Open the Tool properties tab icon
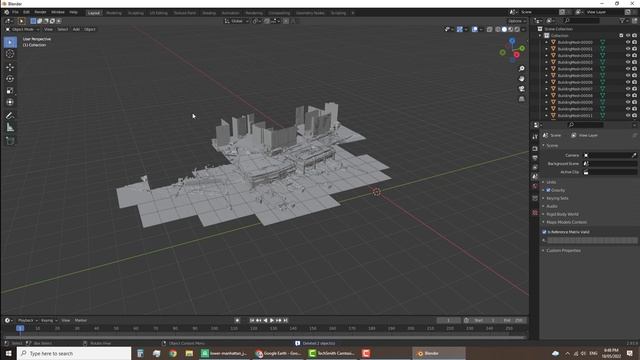 [x=535, y=137]
